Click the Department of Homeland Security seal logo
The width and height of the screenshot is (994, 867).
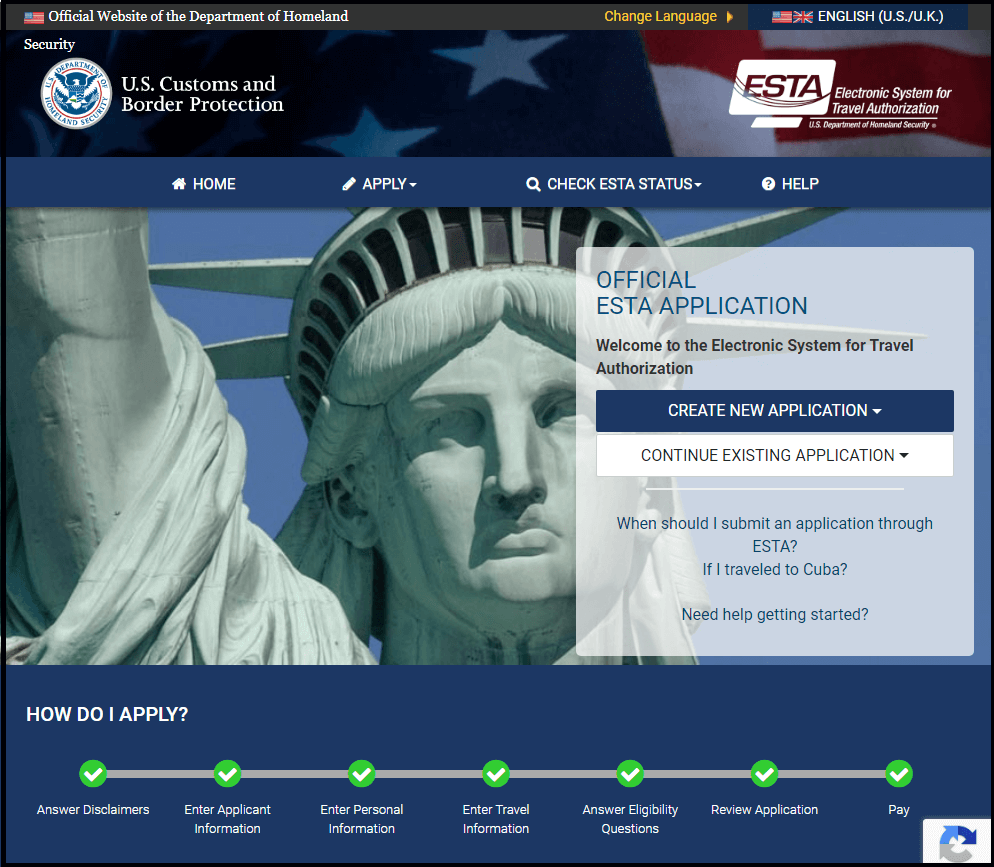pyautogui.click(x=77, y=93)
